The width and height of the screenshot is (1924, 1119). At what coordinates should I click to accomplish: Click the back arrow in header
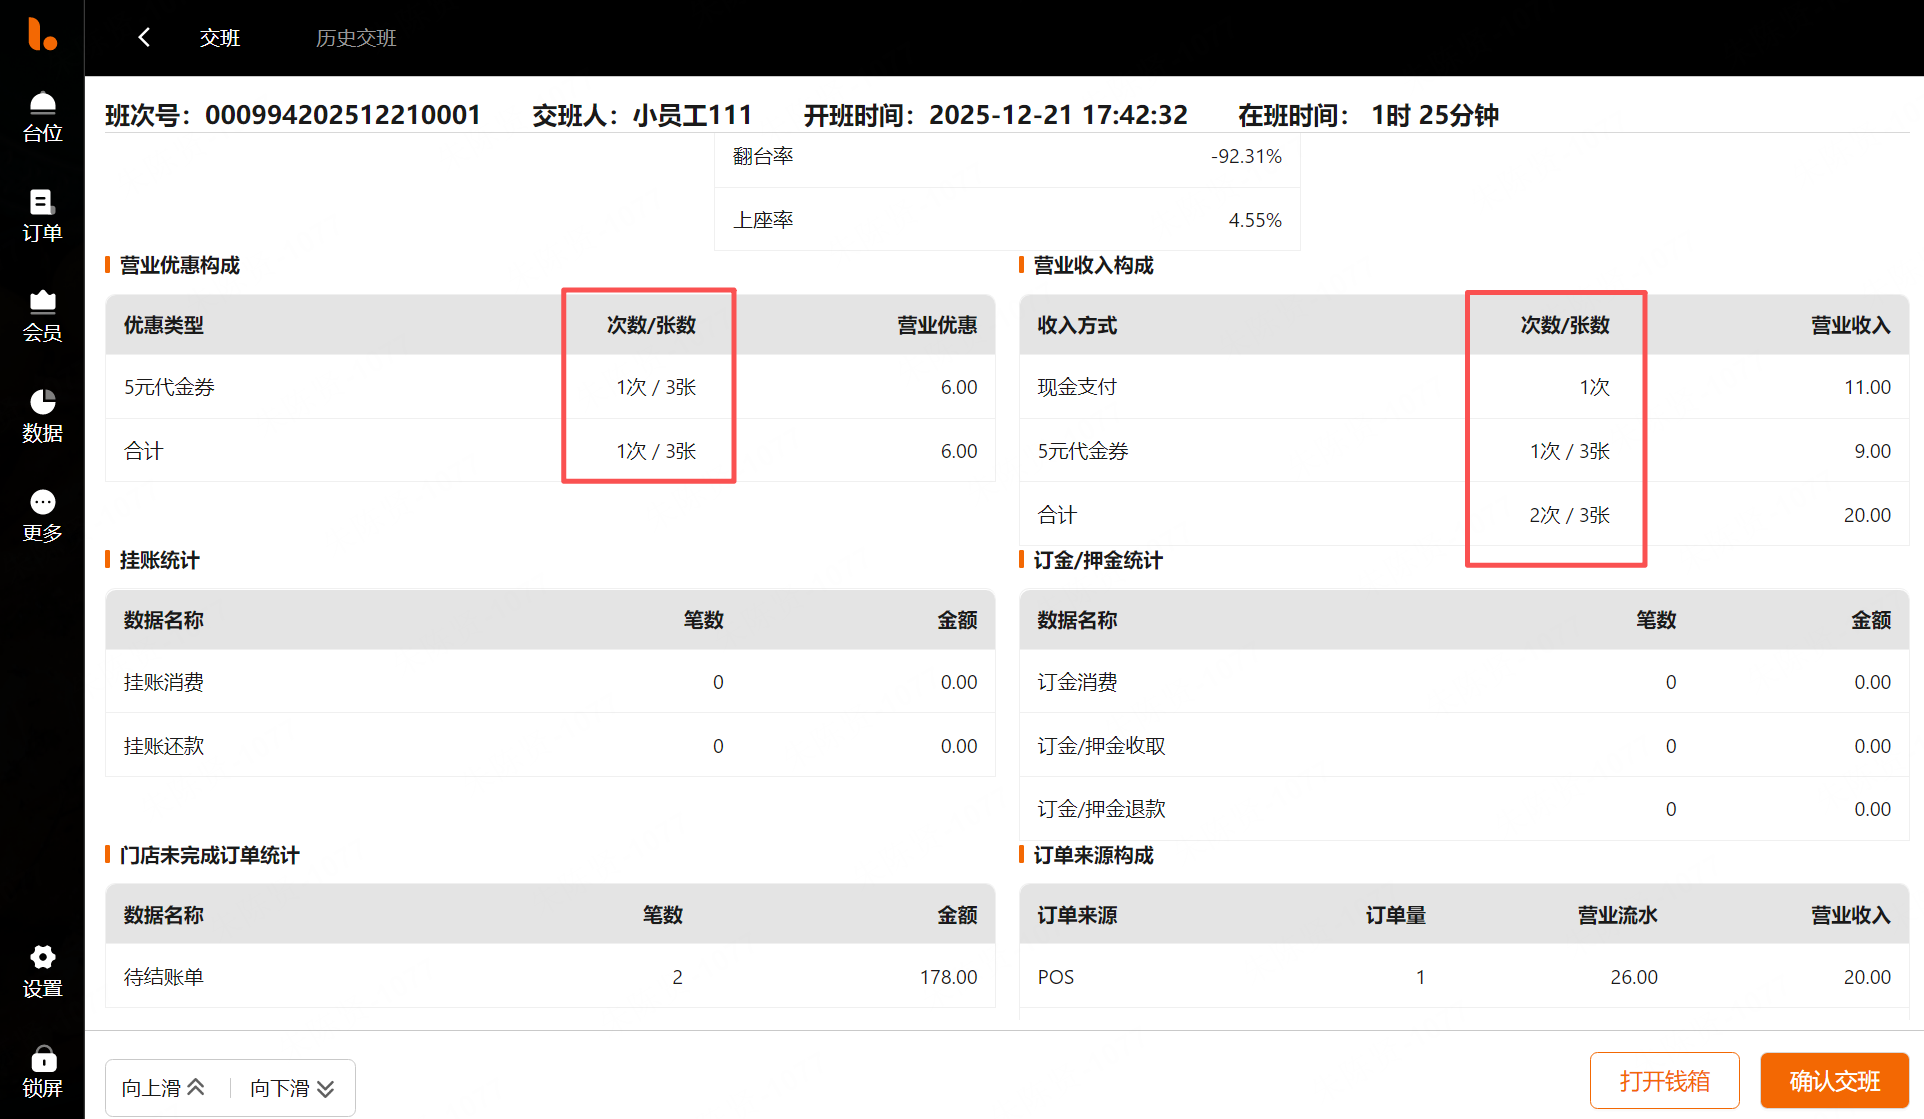coord(144,38)
